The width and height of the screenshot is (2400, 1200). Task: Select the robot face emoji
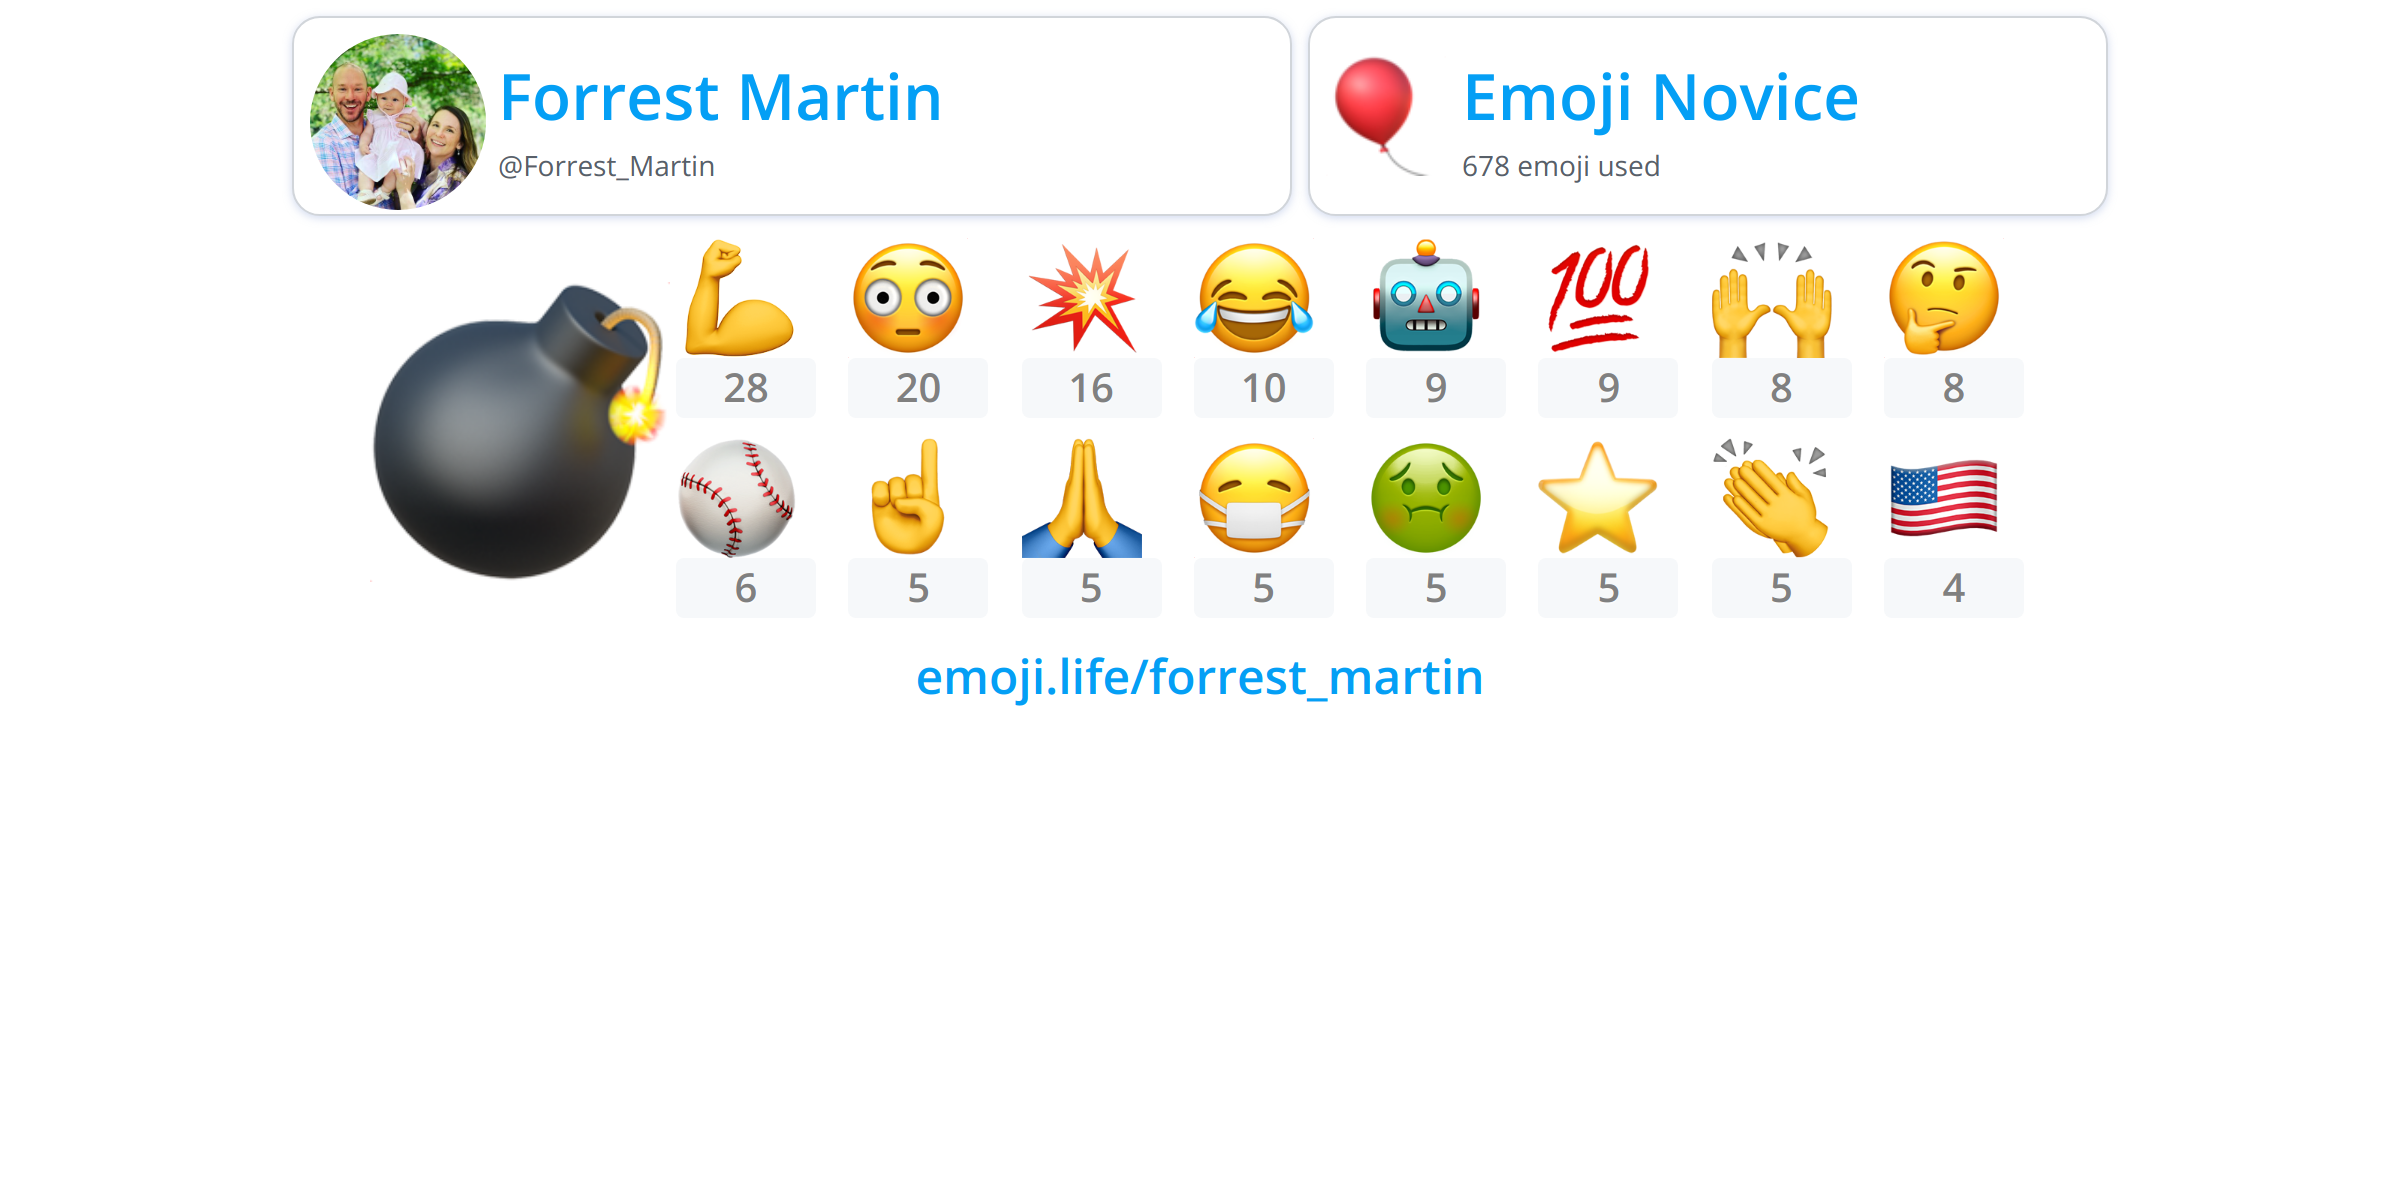pyautogui.click(x=1426, y=296)
